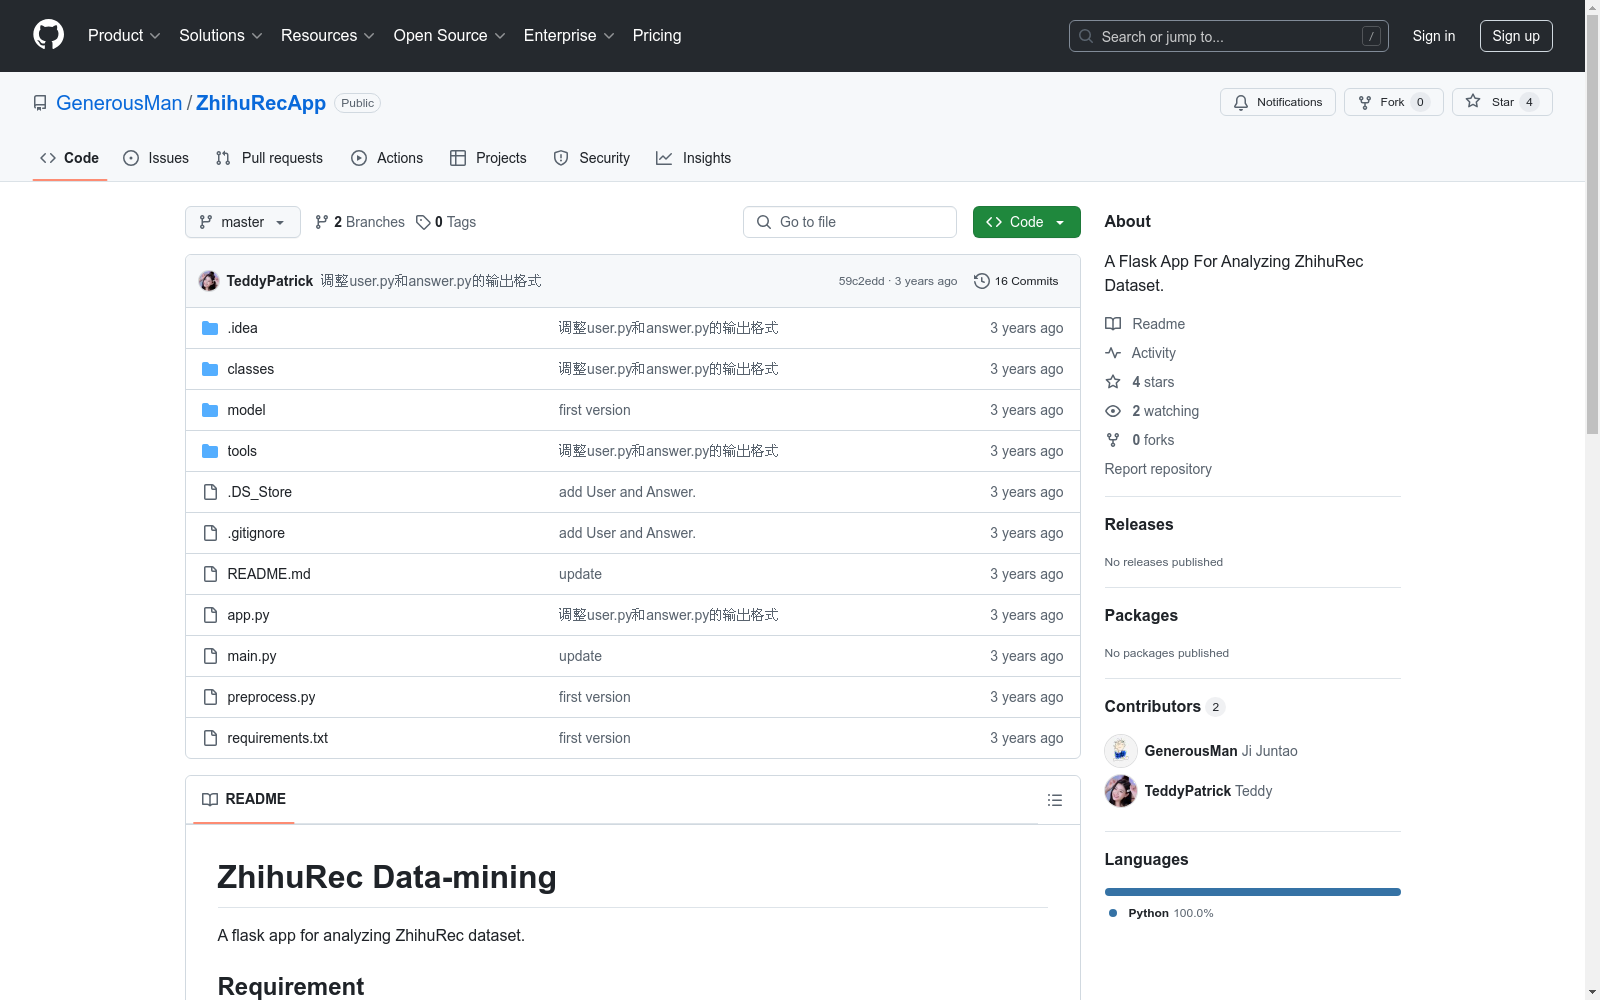Expand the Solutions menu
The width and height of the screenshot is (1600, 1000).
click(221, 35)
